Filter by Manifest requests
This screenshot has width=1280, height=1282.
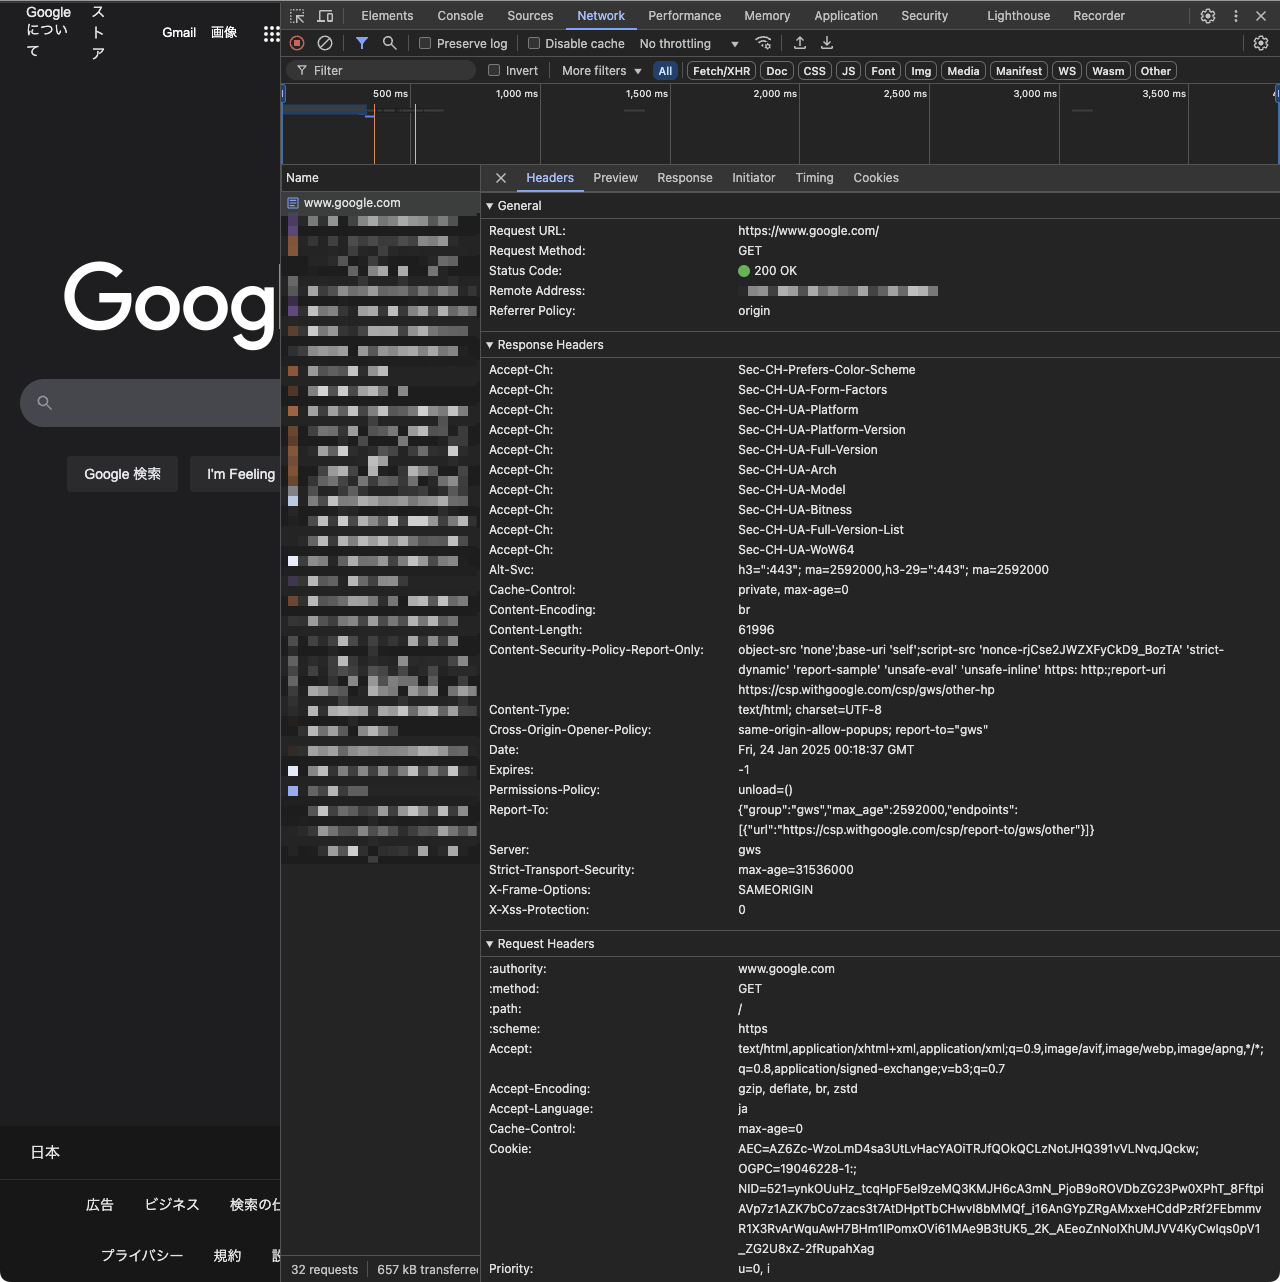(1019, 71)
